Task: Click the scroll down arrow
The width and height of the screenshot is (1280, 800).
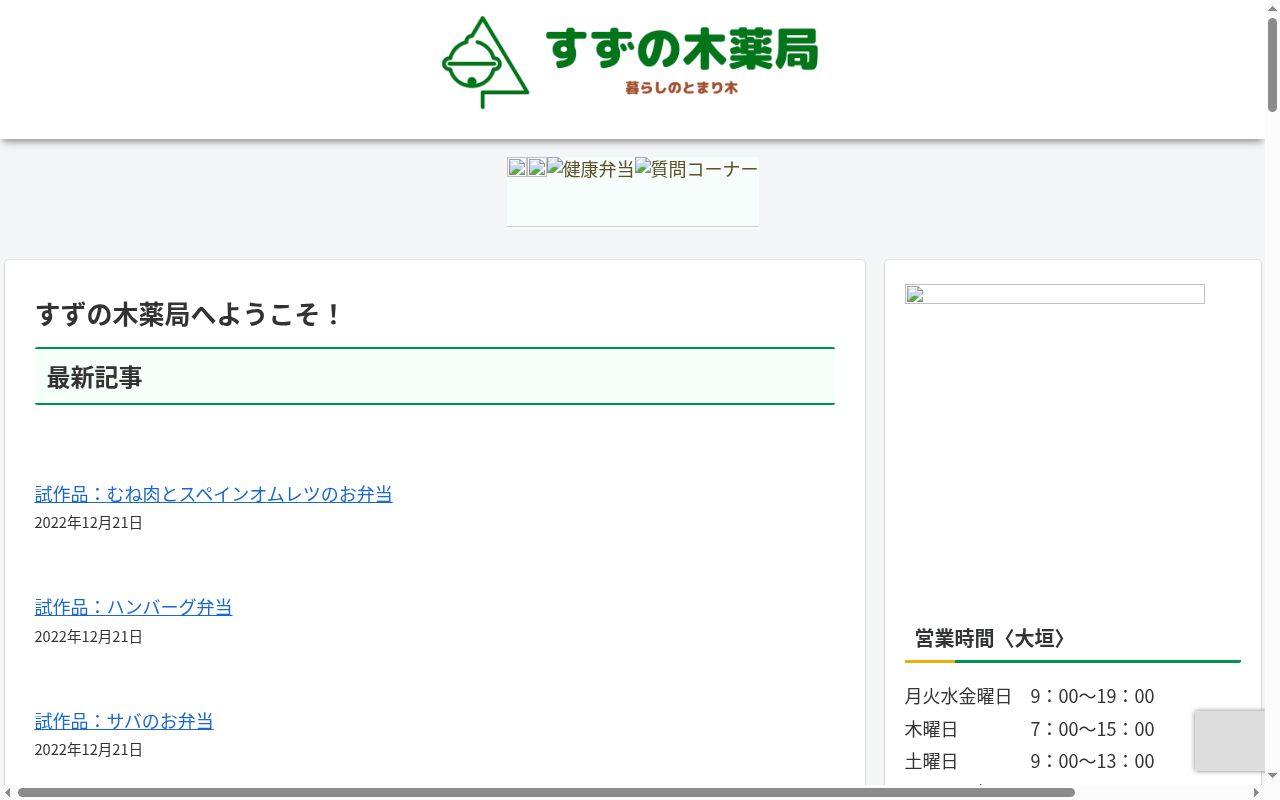Action: click(1272, 777)
